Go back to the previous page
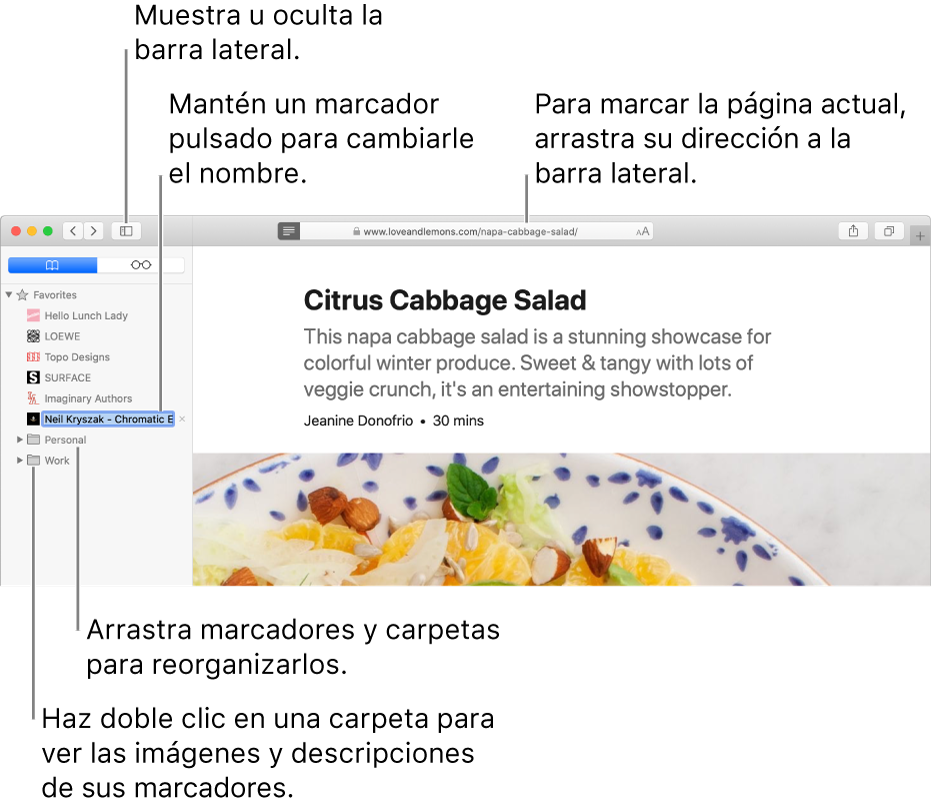 pyautogui.click(x=73, y=231)
